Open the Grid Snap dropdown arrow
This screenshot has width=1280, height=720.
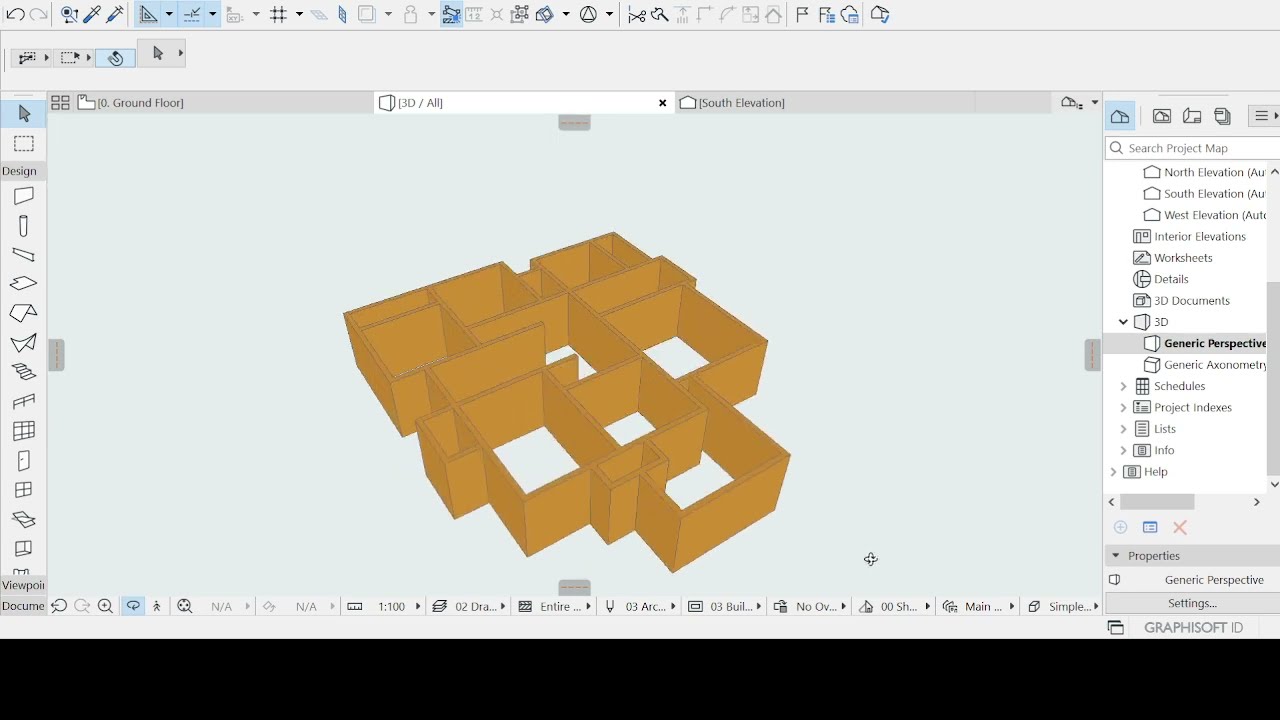tap(299, 15)
